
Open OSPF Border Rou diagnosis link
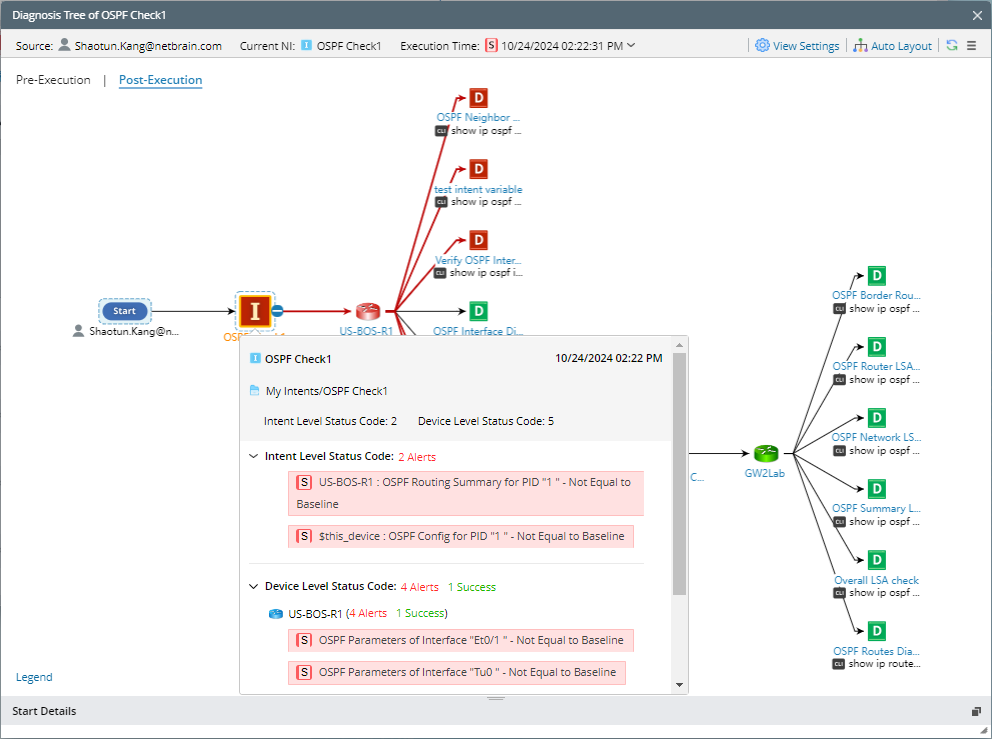(876, 295)
